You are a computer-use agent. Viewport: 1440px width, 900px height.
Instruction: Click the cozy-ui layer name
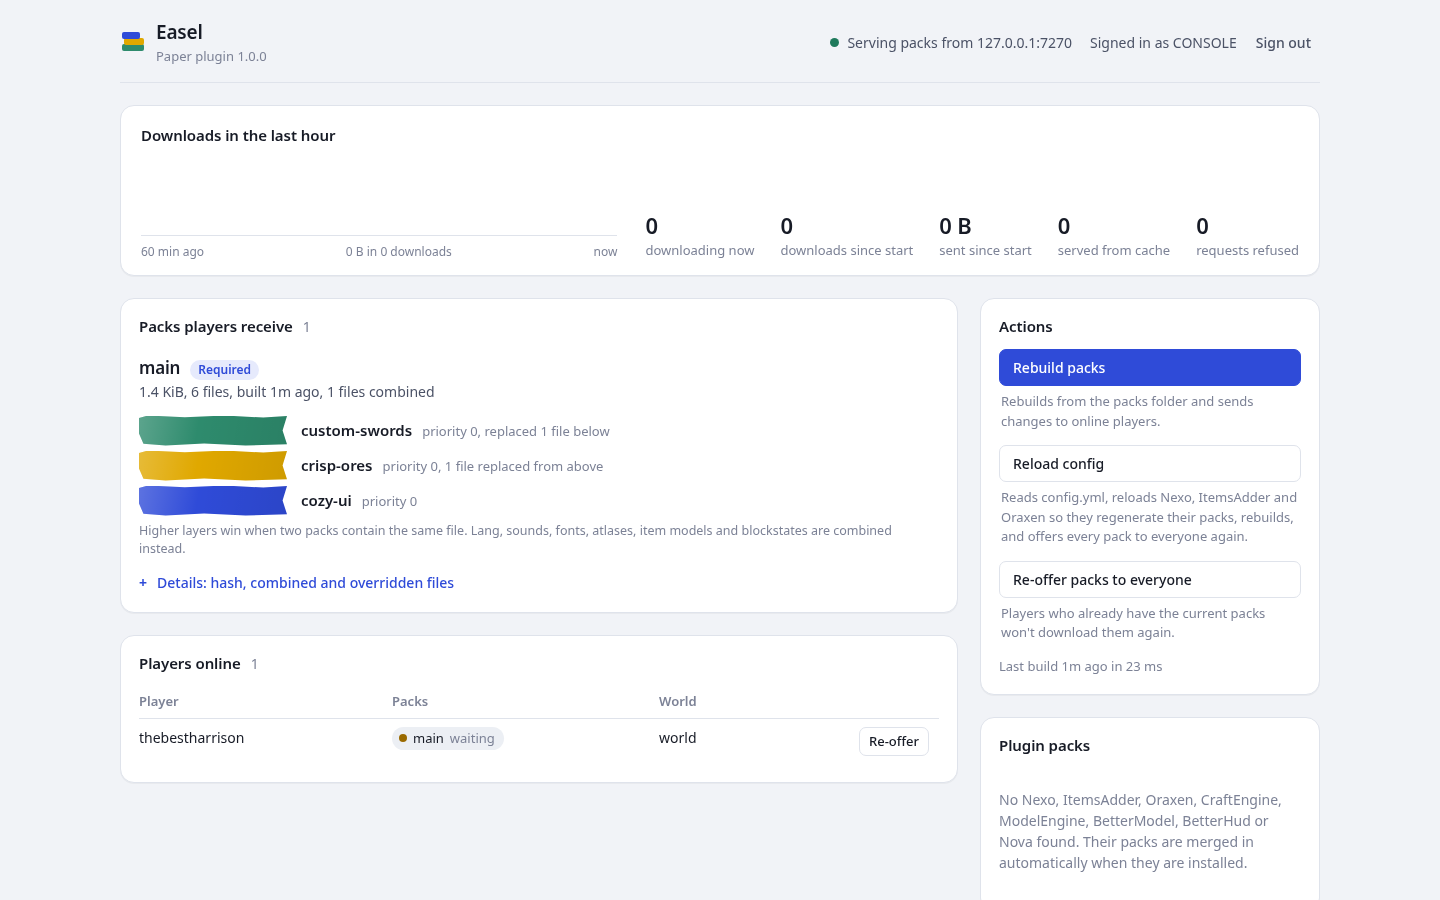point(326,501)
